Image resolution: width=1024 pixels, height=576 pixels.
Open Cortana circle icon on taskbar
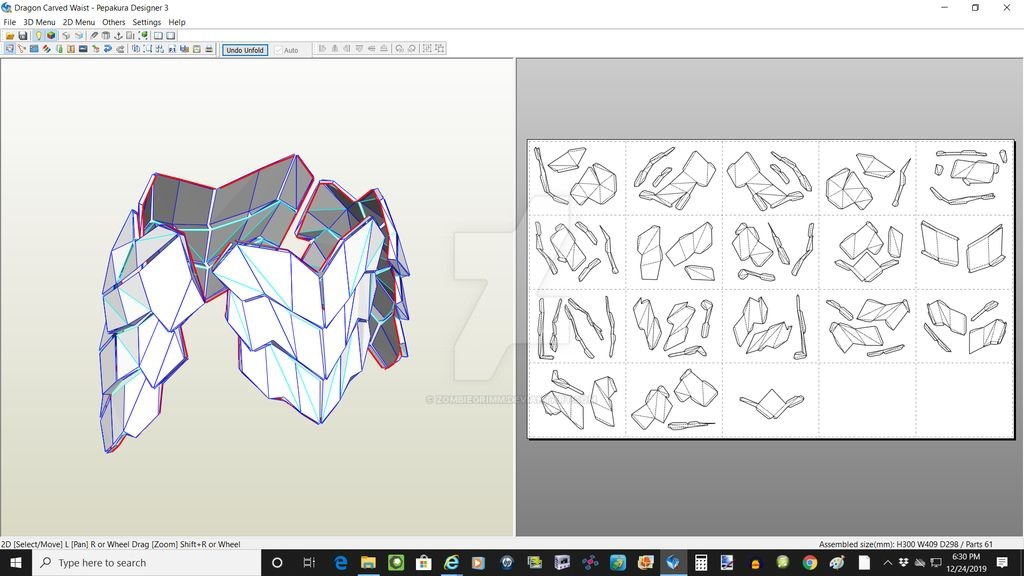pyautogui.click(x=277, y=562)
